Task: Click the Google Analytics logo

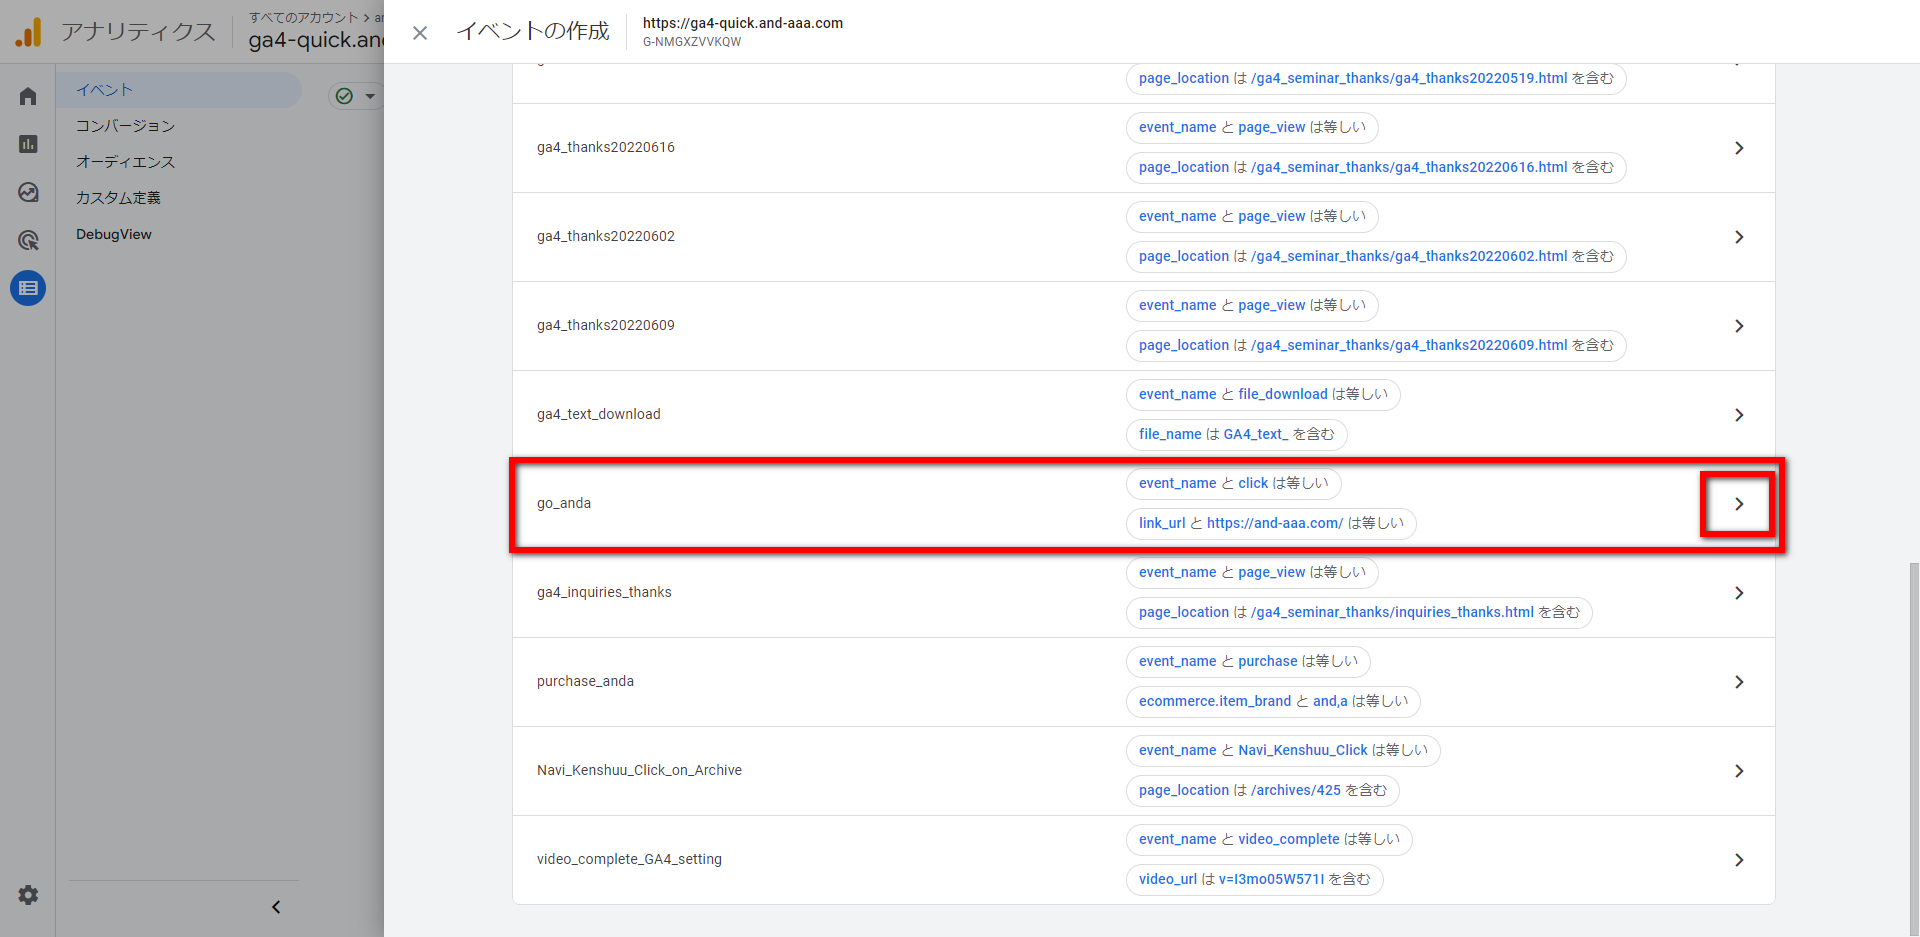Action: coord(29,32)
